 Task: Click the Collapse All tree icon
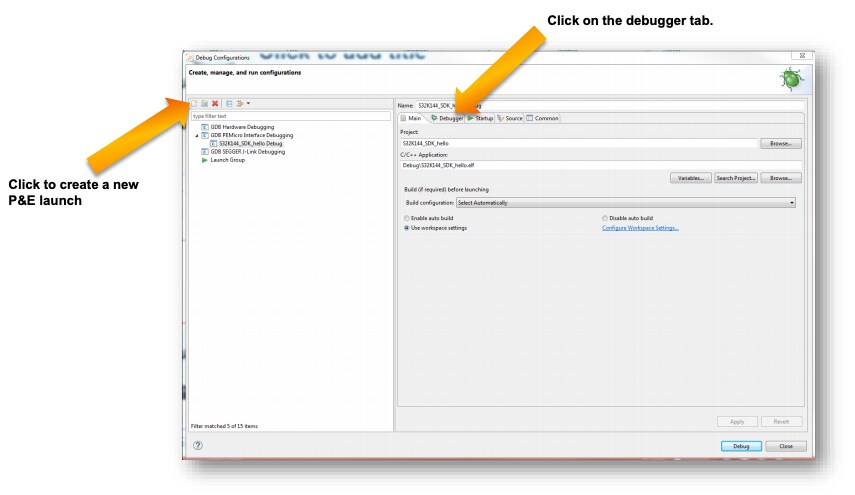pos(229,103)
